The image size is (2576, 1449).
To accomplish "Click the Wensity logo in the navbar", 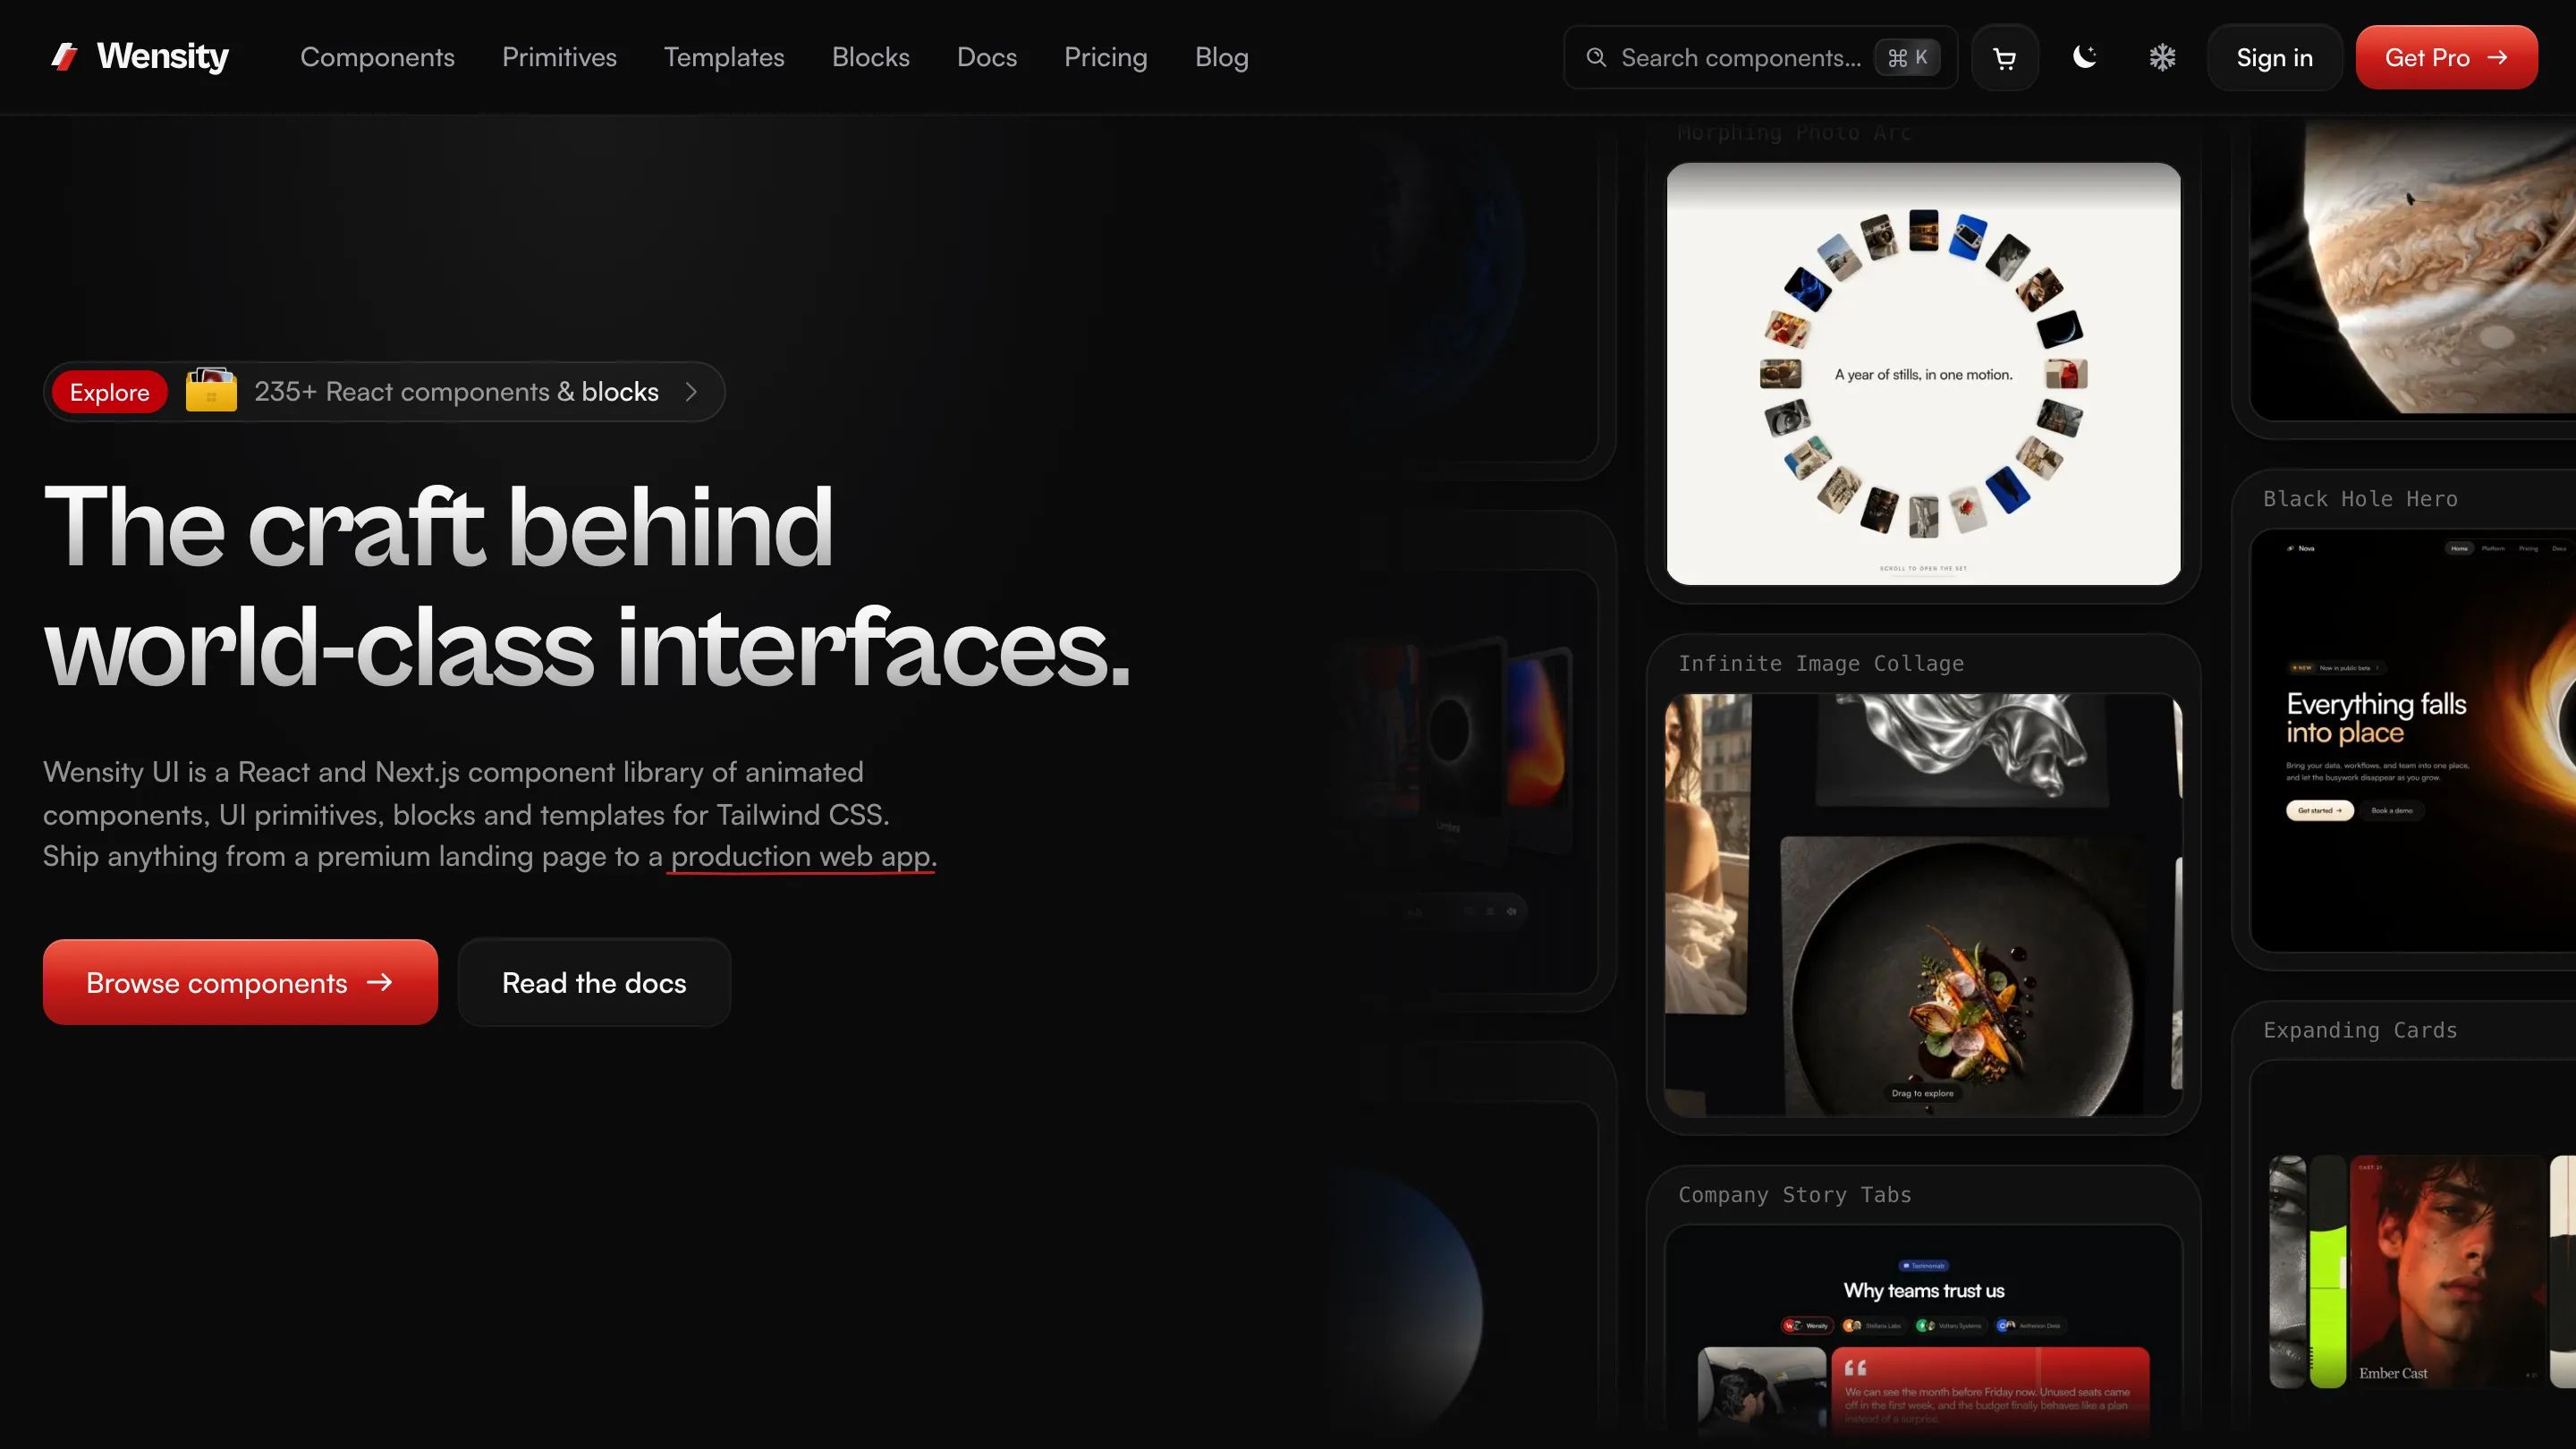I will [x=140, y=57].
